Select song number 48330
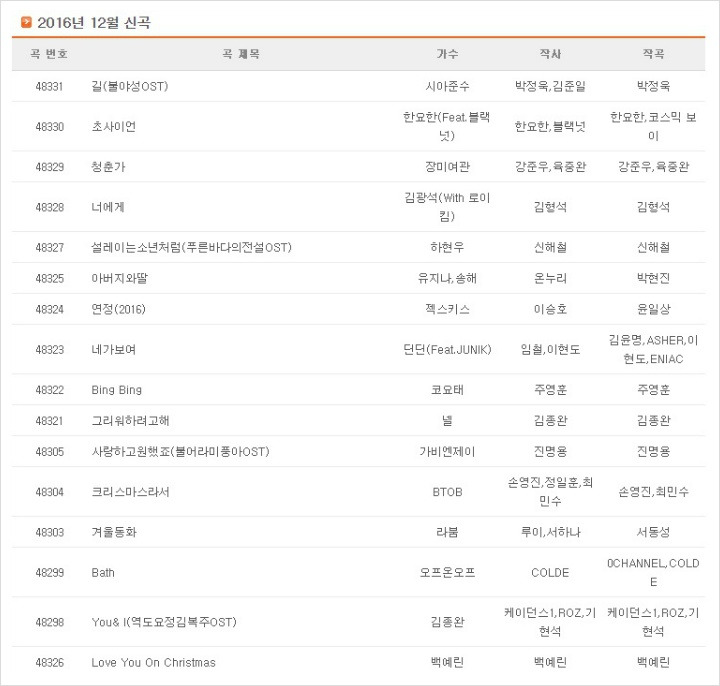 tap(49, 127)
